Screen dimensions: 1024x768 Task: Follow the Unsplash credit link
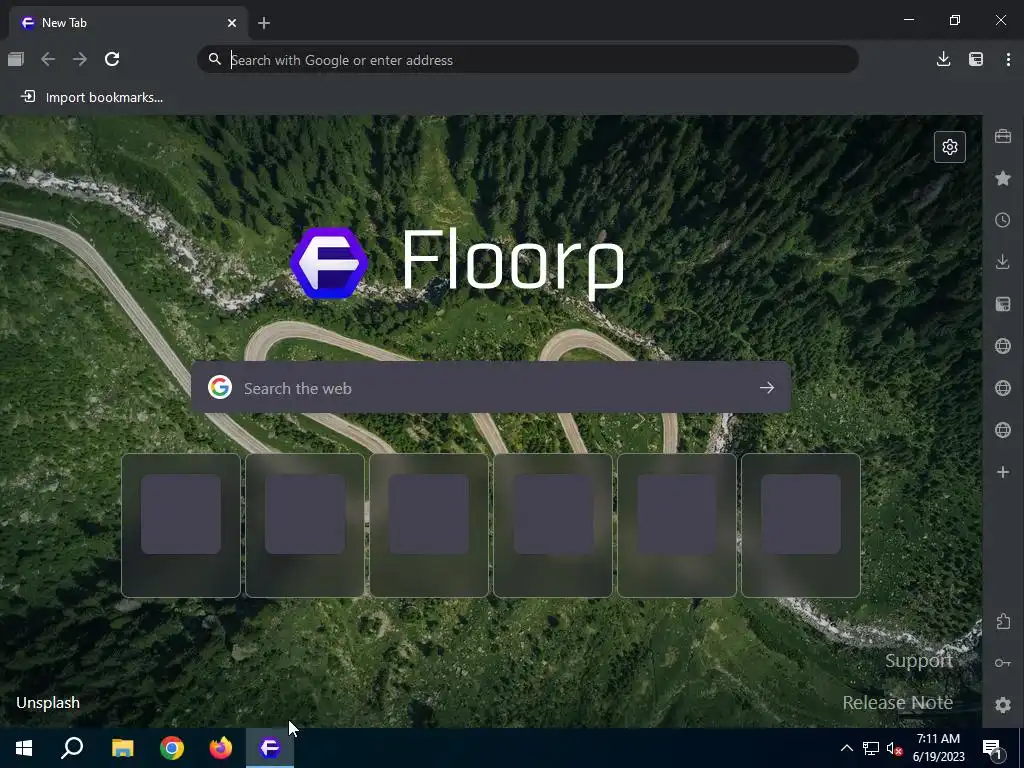pyautogui.click(x=48, y=703)
